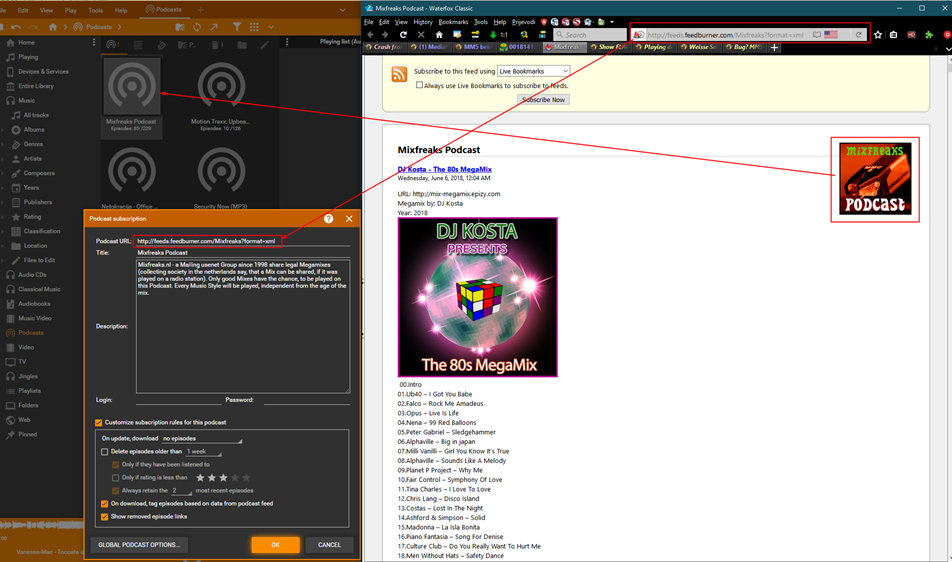Click the bookmark star icon in Waterfox
Viewport: 952px width, 562px height.
point(878,34)
